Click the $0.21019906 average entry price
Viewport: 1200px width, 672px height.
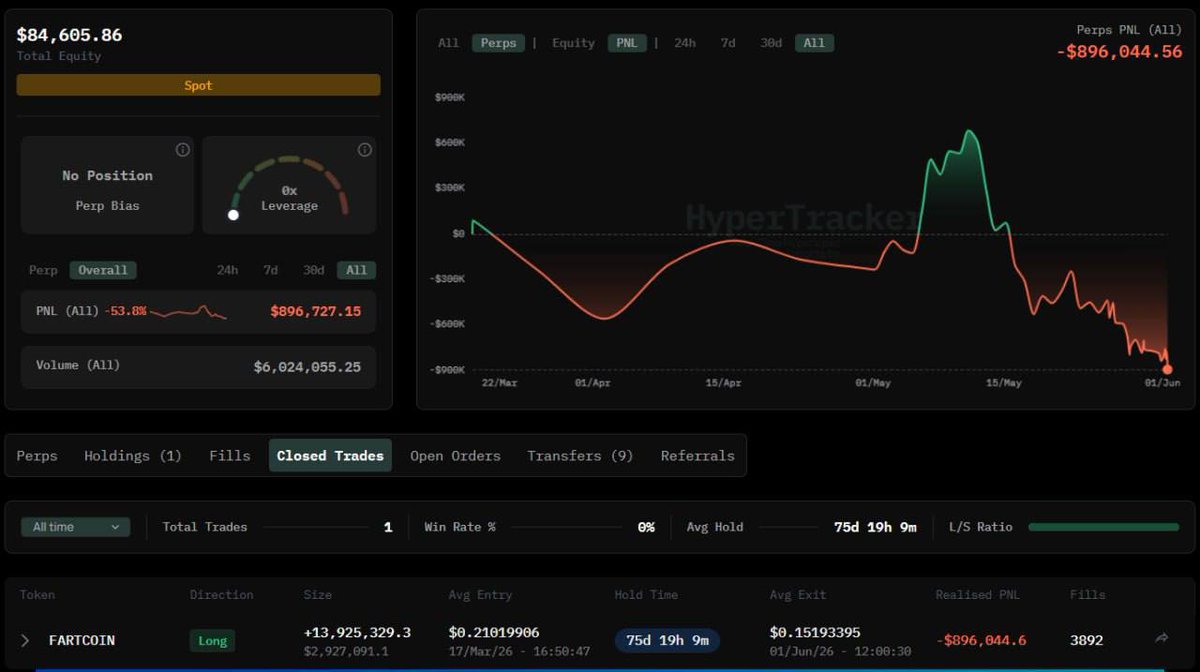click(494, 633)
